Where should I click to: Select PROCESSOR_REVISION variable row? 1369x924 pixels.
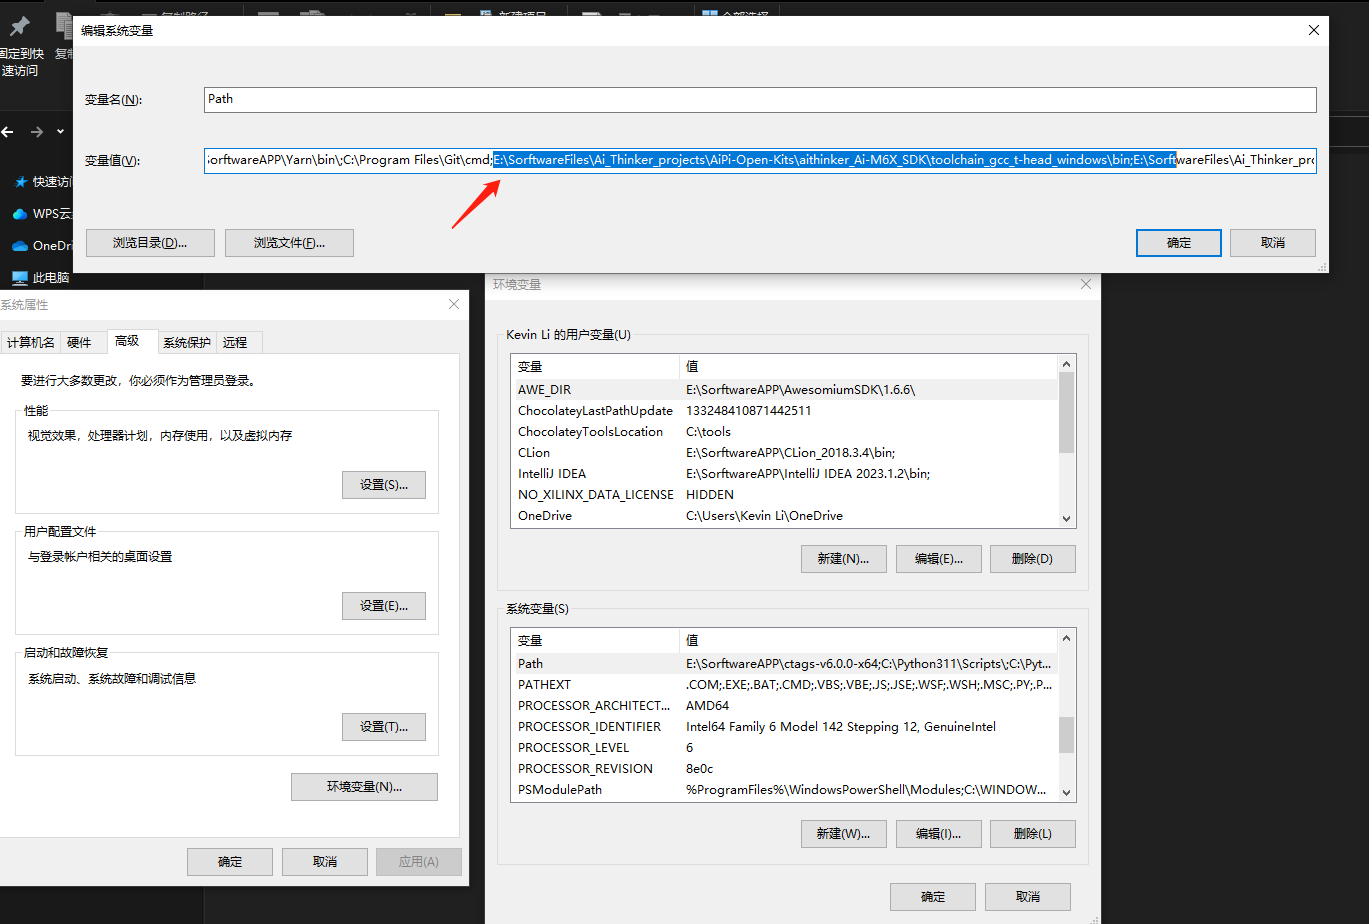[784, 769]
